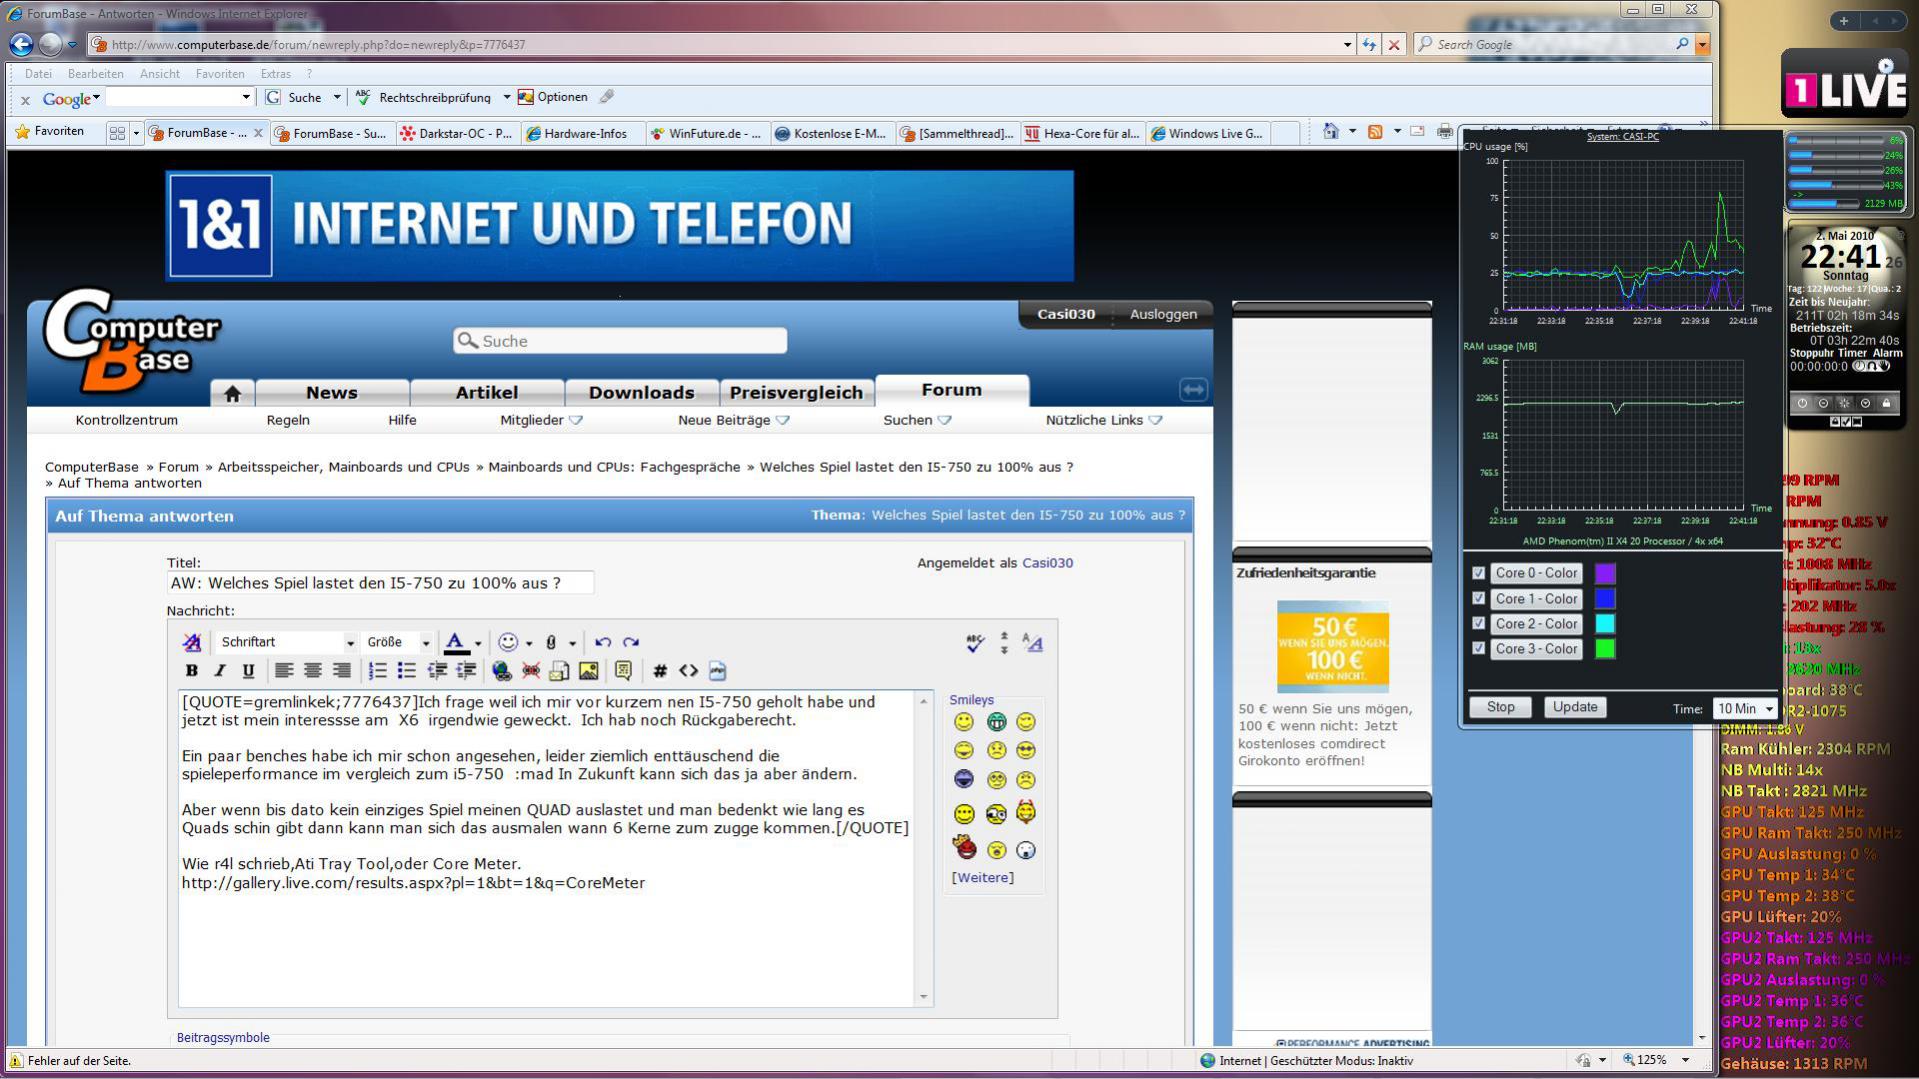Screen dimensions: 1919x1079
Task: Expand the attachment paperclip dropdown arrow
Action: [572, 643]
